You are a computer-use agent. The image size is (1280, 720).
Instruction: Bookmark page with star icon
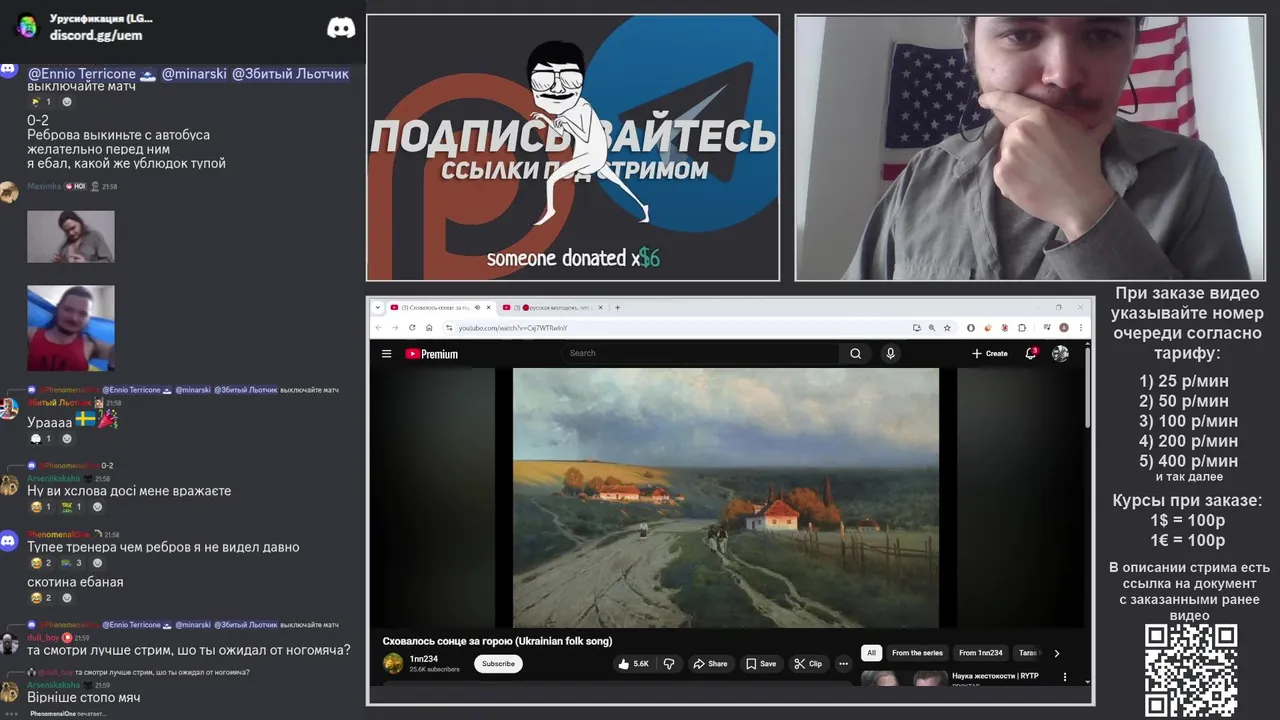(947, 328)
